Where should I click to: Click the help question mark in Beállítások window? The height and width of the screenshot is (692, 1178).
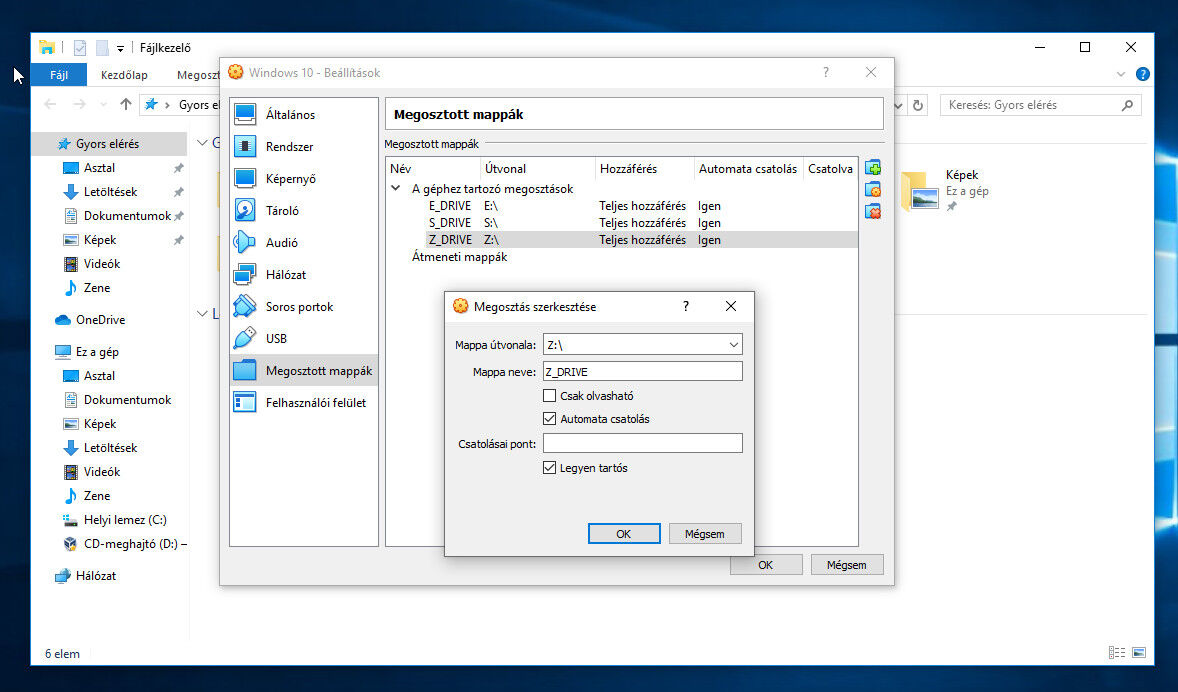tap(826, 72)
